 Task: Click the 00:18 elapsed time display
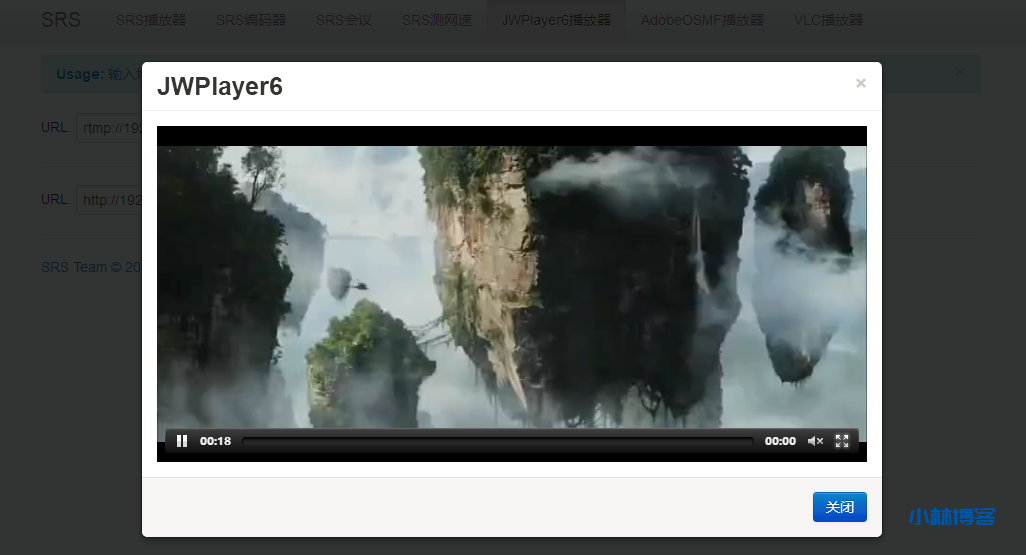point(215,441)
